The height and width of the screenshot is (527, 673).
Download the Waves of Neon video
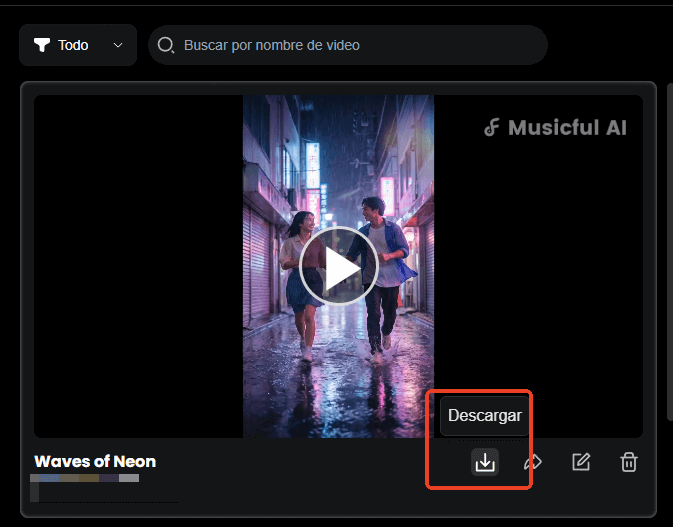point(485,462)
